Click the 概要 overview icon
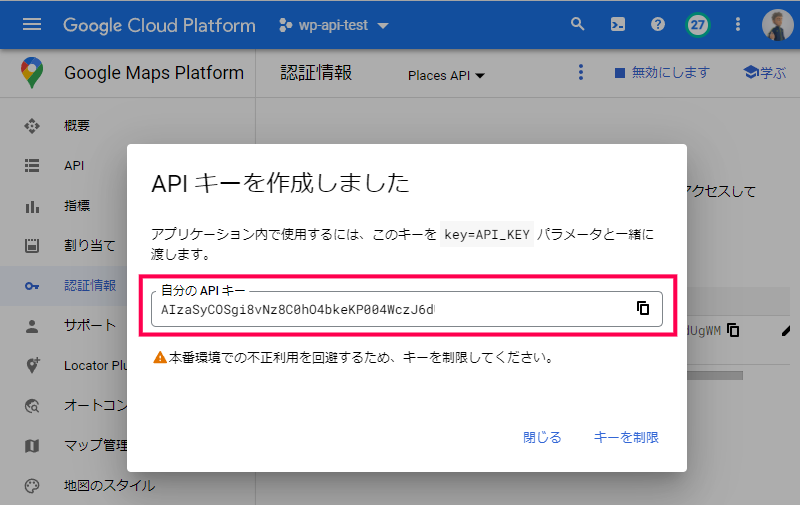Screen dimensions: 800x505 (32, 125)
